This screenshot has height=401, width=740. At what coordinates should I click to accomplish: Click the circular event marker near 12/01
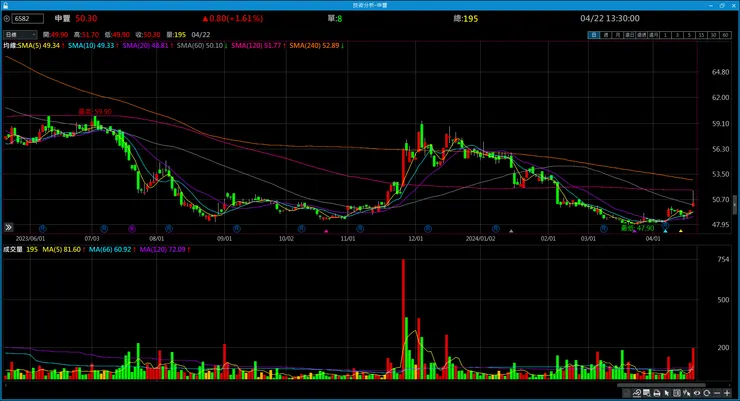(x=428, y=228)
